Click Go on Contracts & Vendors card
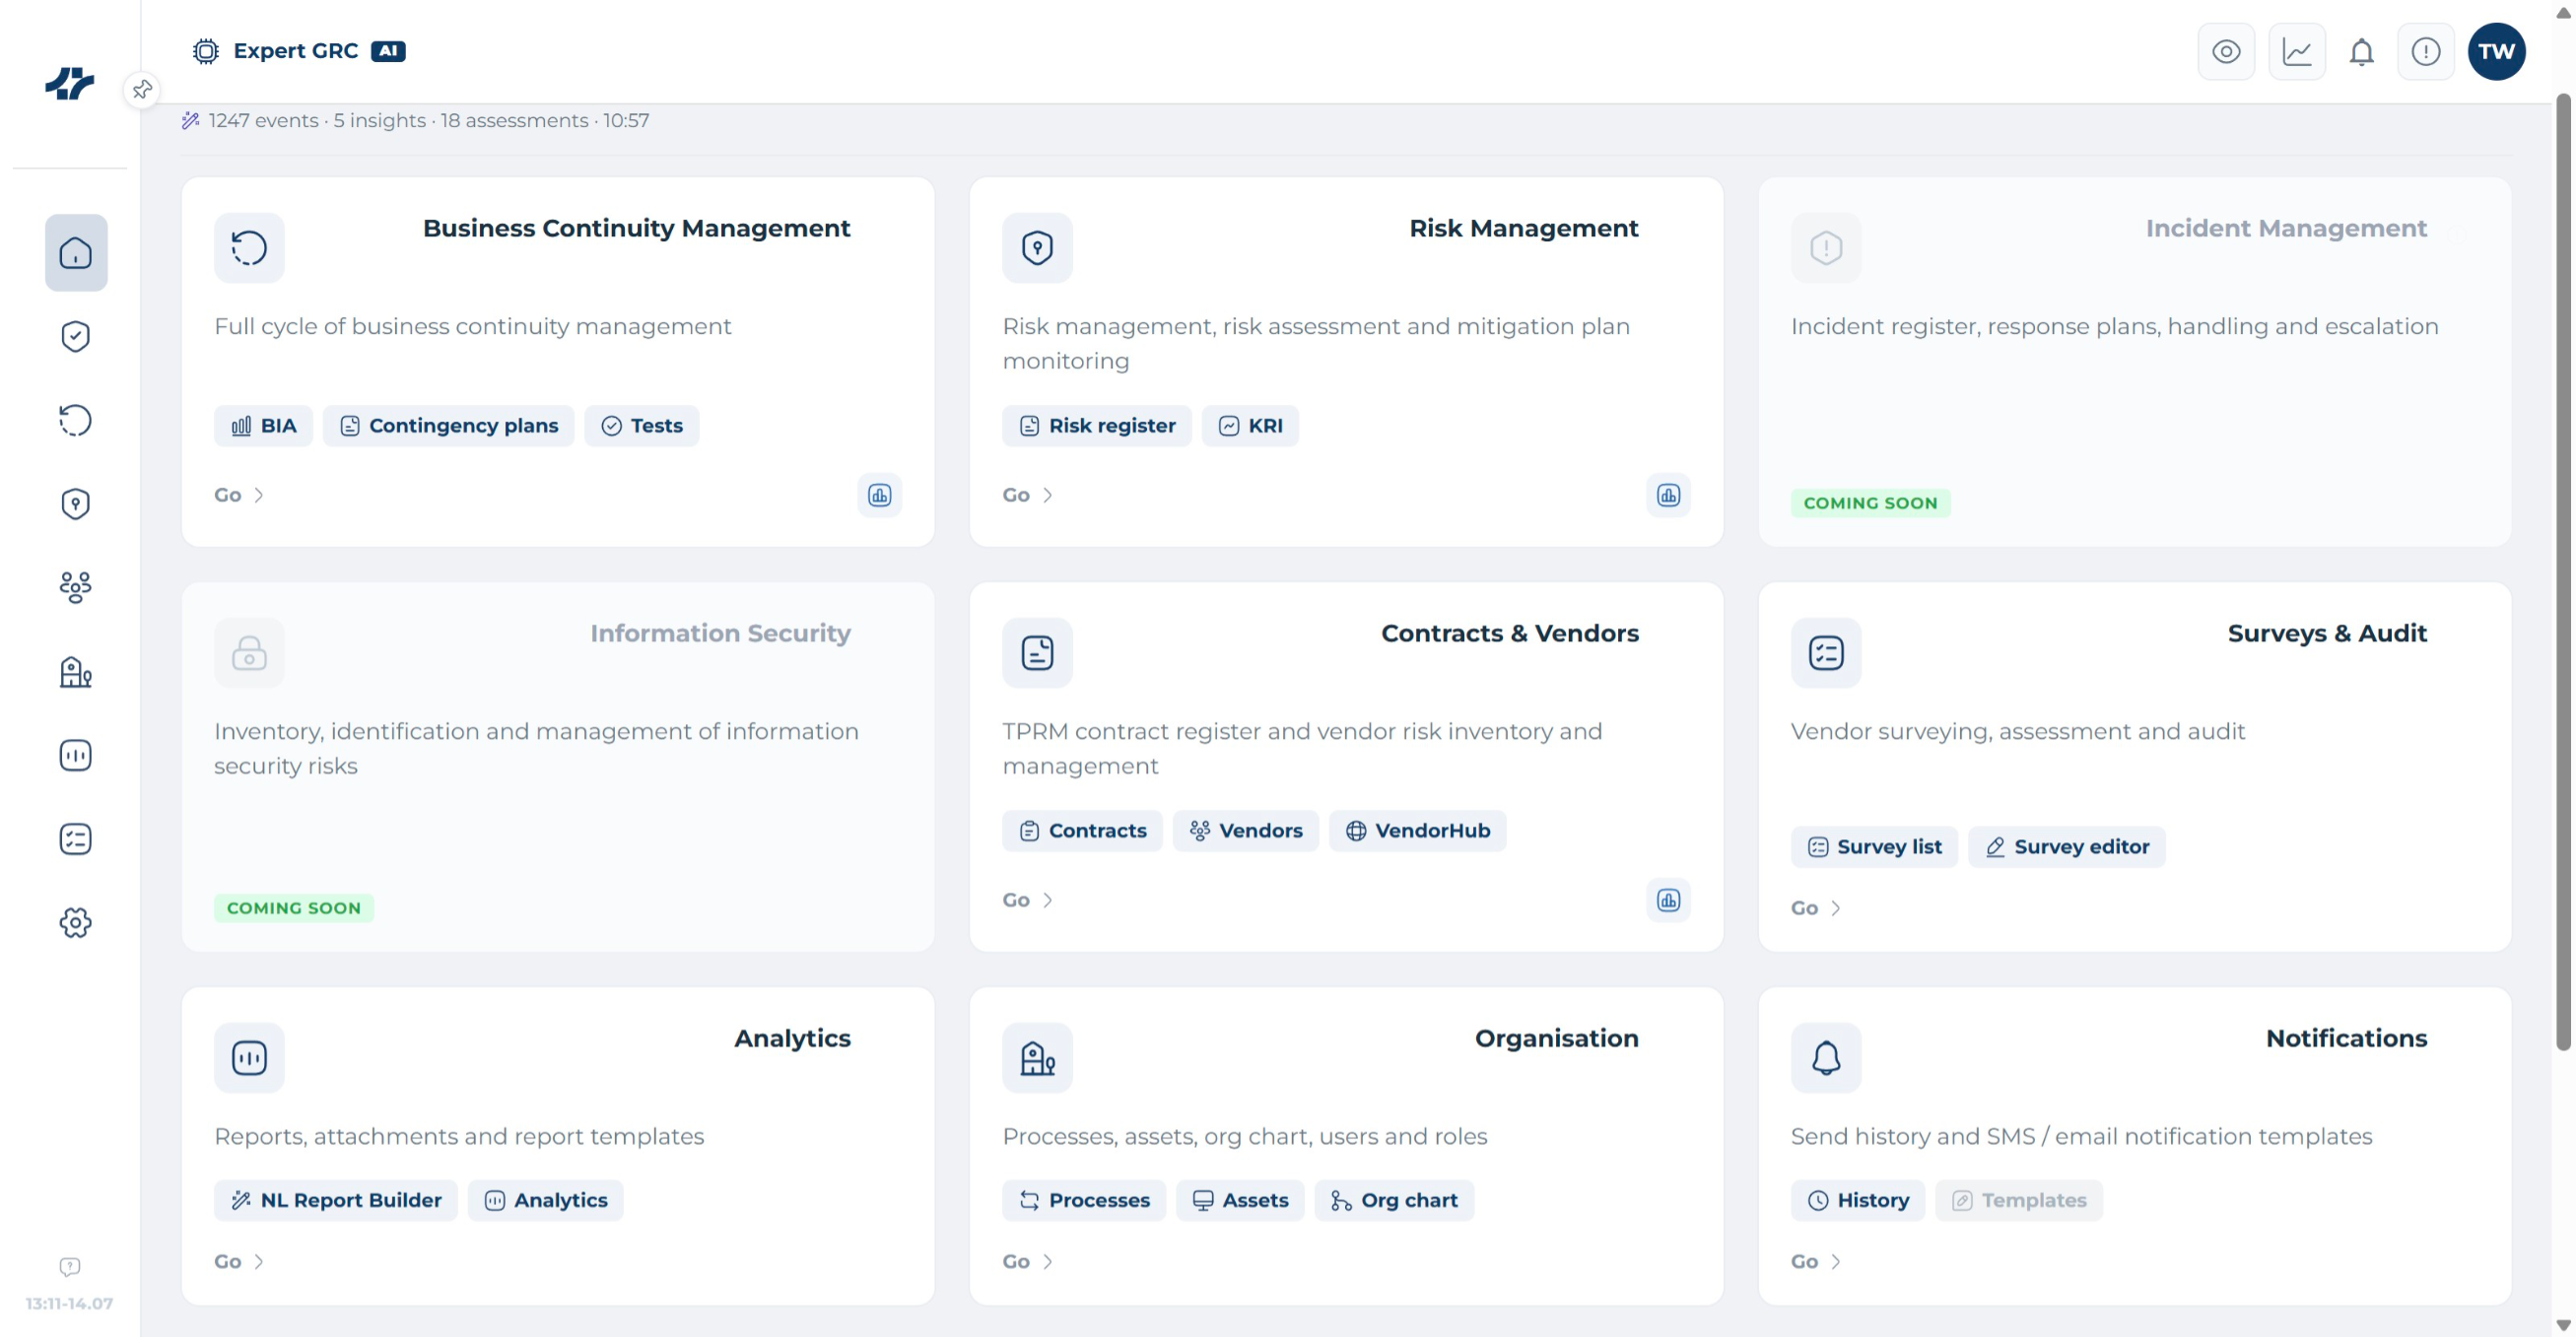Viewport: 2576px width, 1337px height. coord(1028,900)
